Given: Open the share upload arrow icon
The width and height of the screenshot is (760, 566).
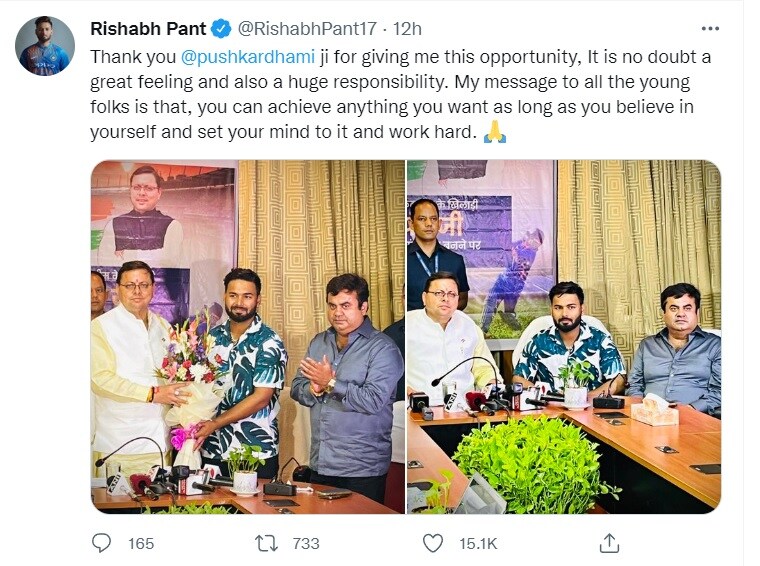Looking at the screenshot, I should 609,543.
